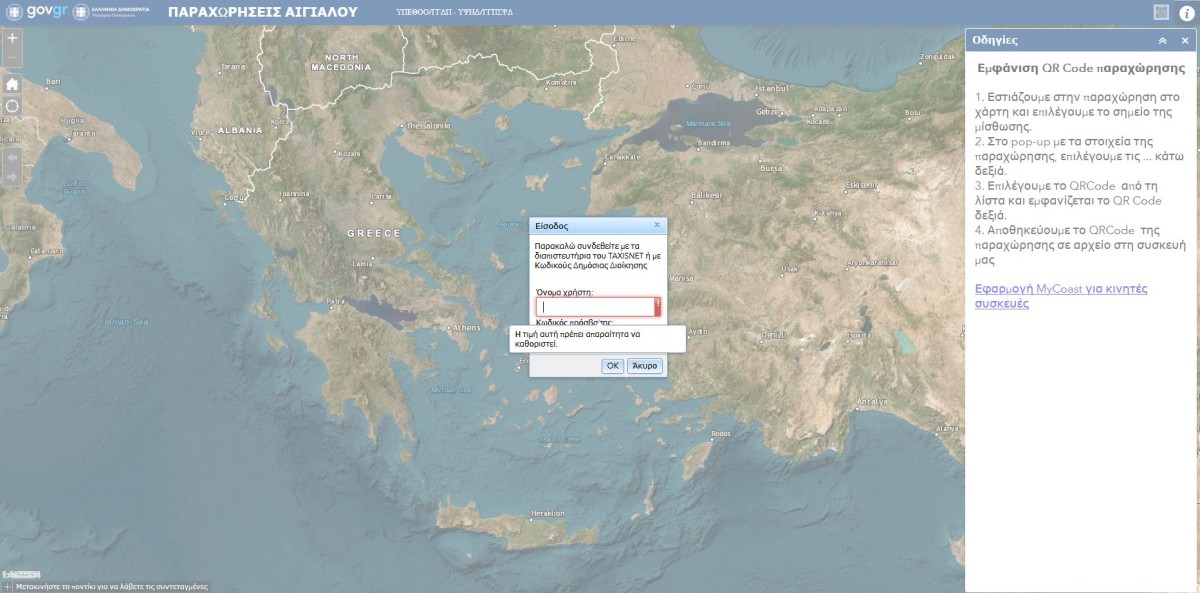Confirm login with OK button
The height and width of the screenshot is (593, 1200).
613,366
